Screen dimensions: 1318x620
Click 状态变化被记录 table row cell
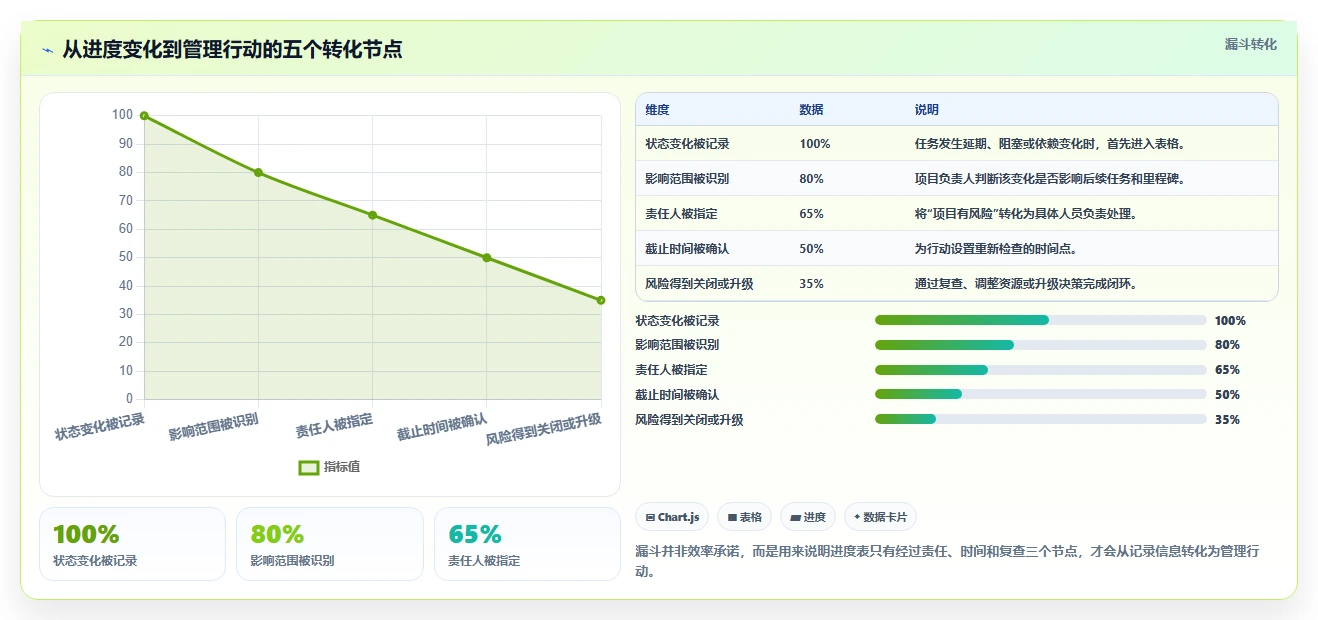pyautogui.click(x=687, y=144)
